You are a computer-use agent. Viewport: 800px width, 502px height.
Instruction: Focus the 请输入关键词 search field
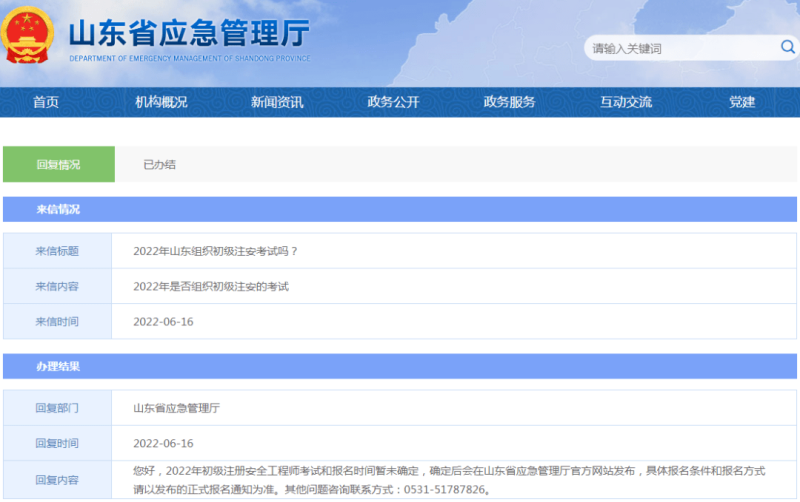coord(680,48)
